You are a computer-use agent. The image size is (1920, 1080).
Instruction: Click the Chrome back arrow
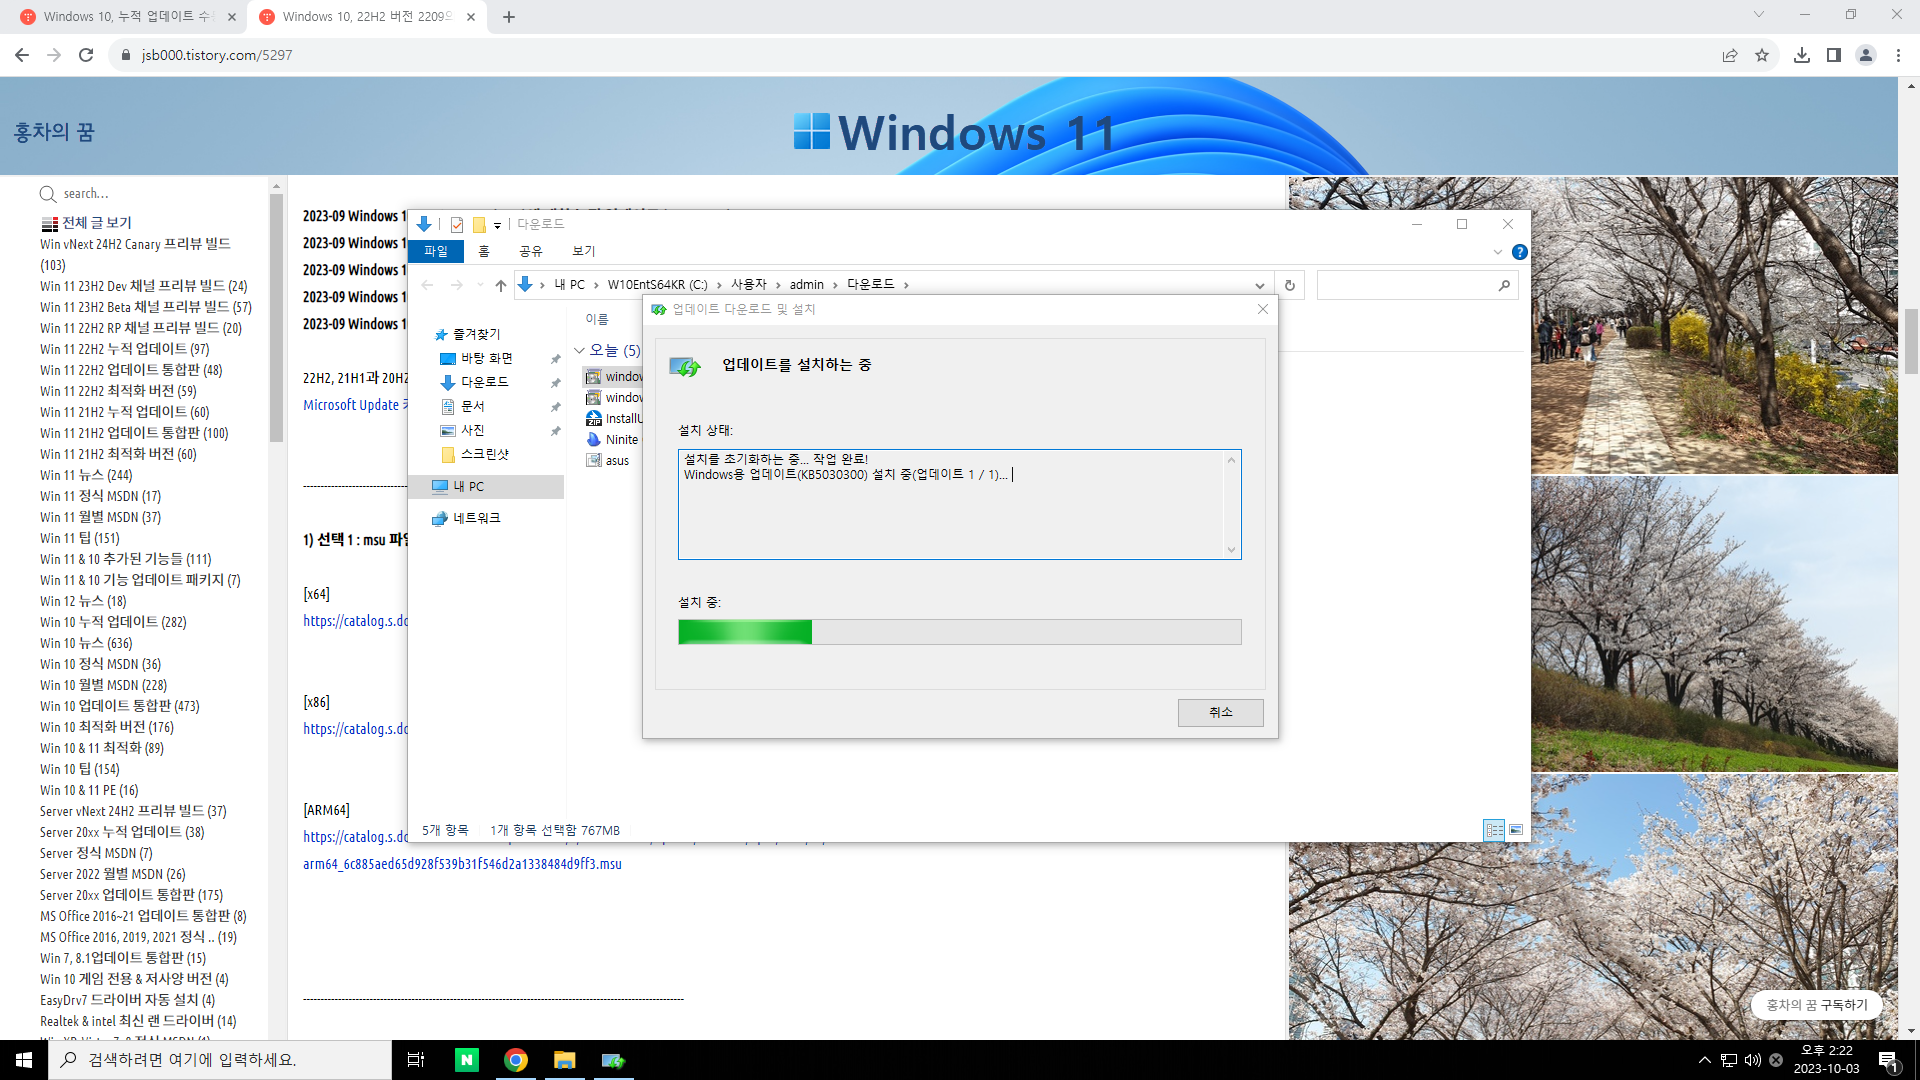coord(22,55)
